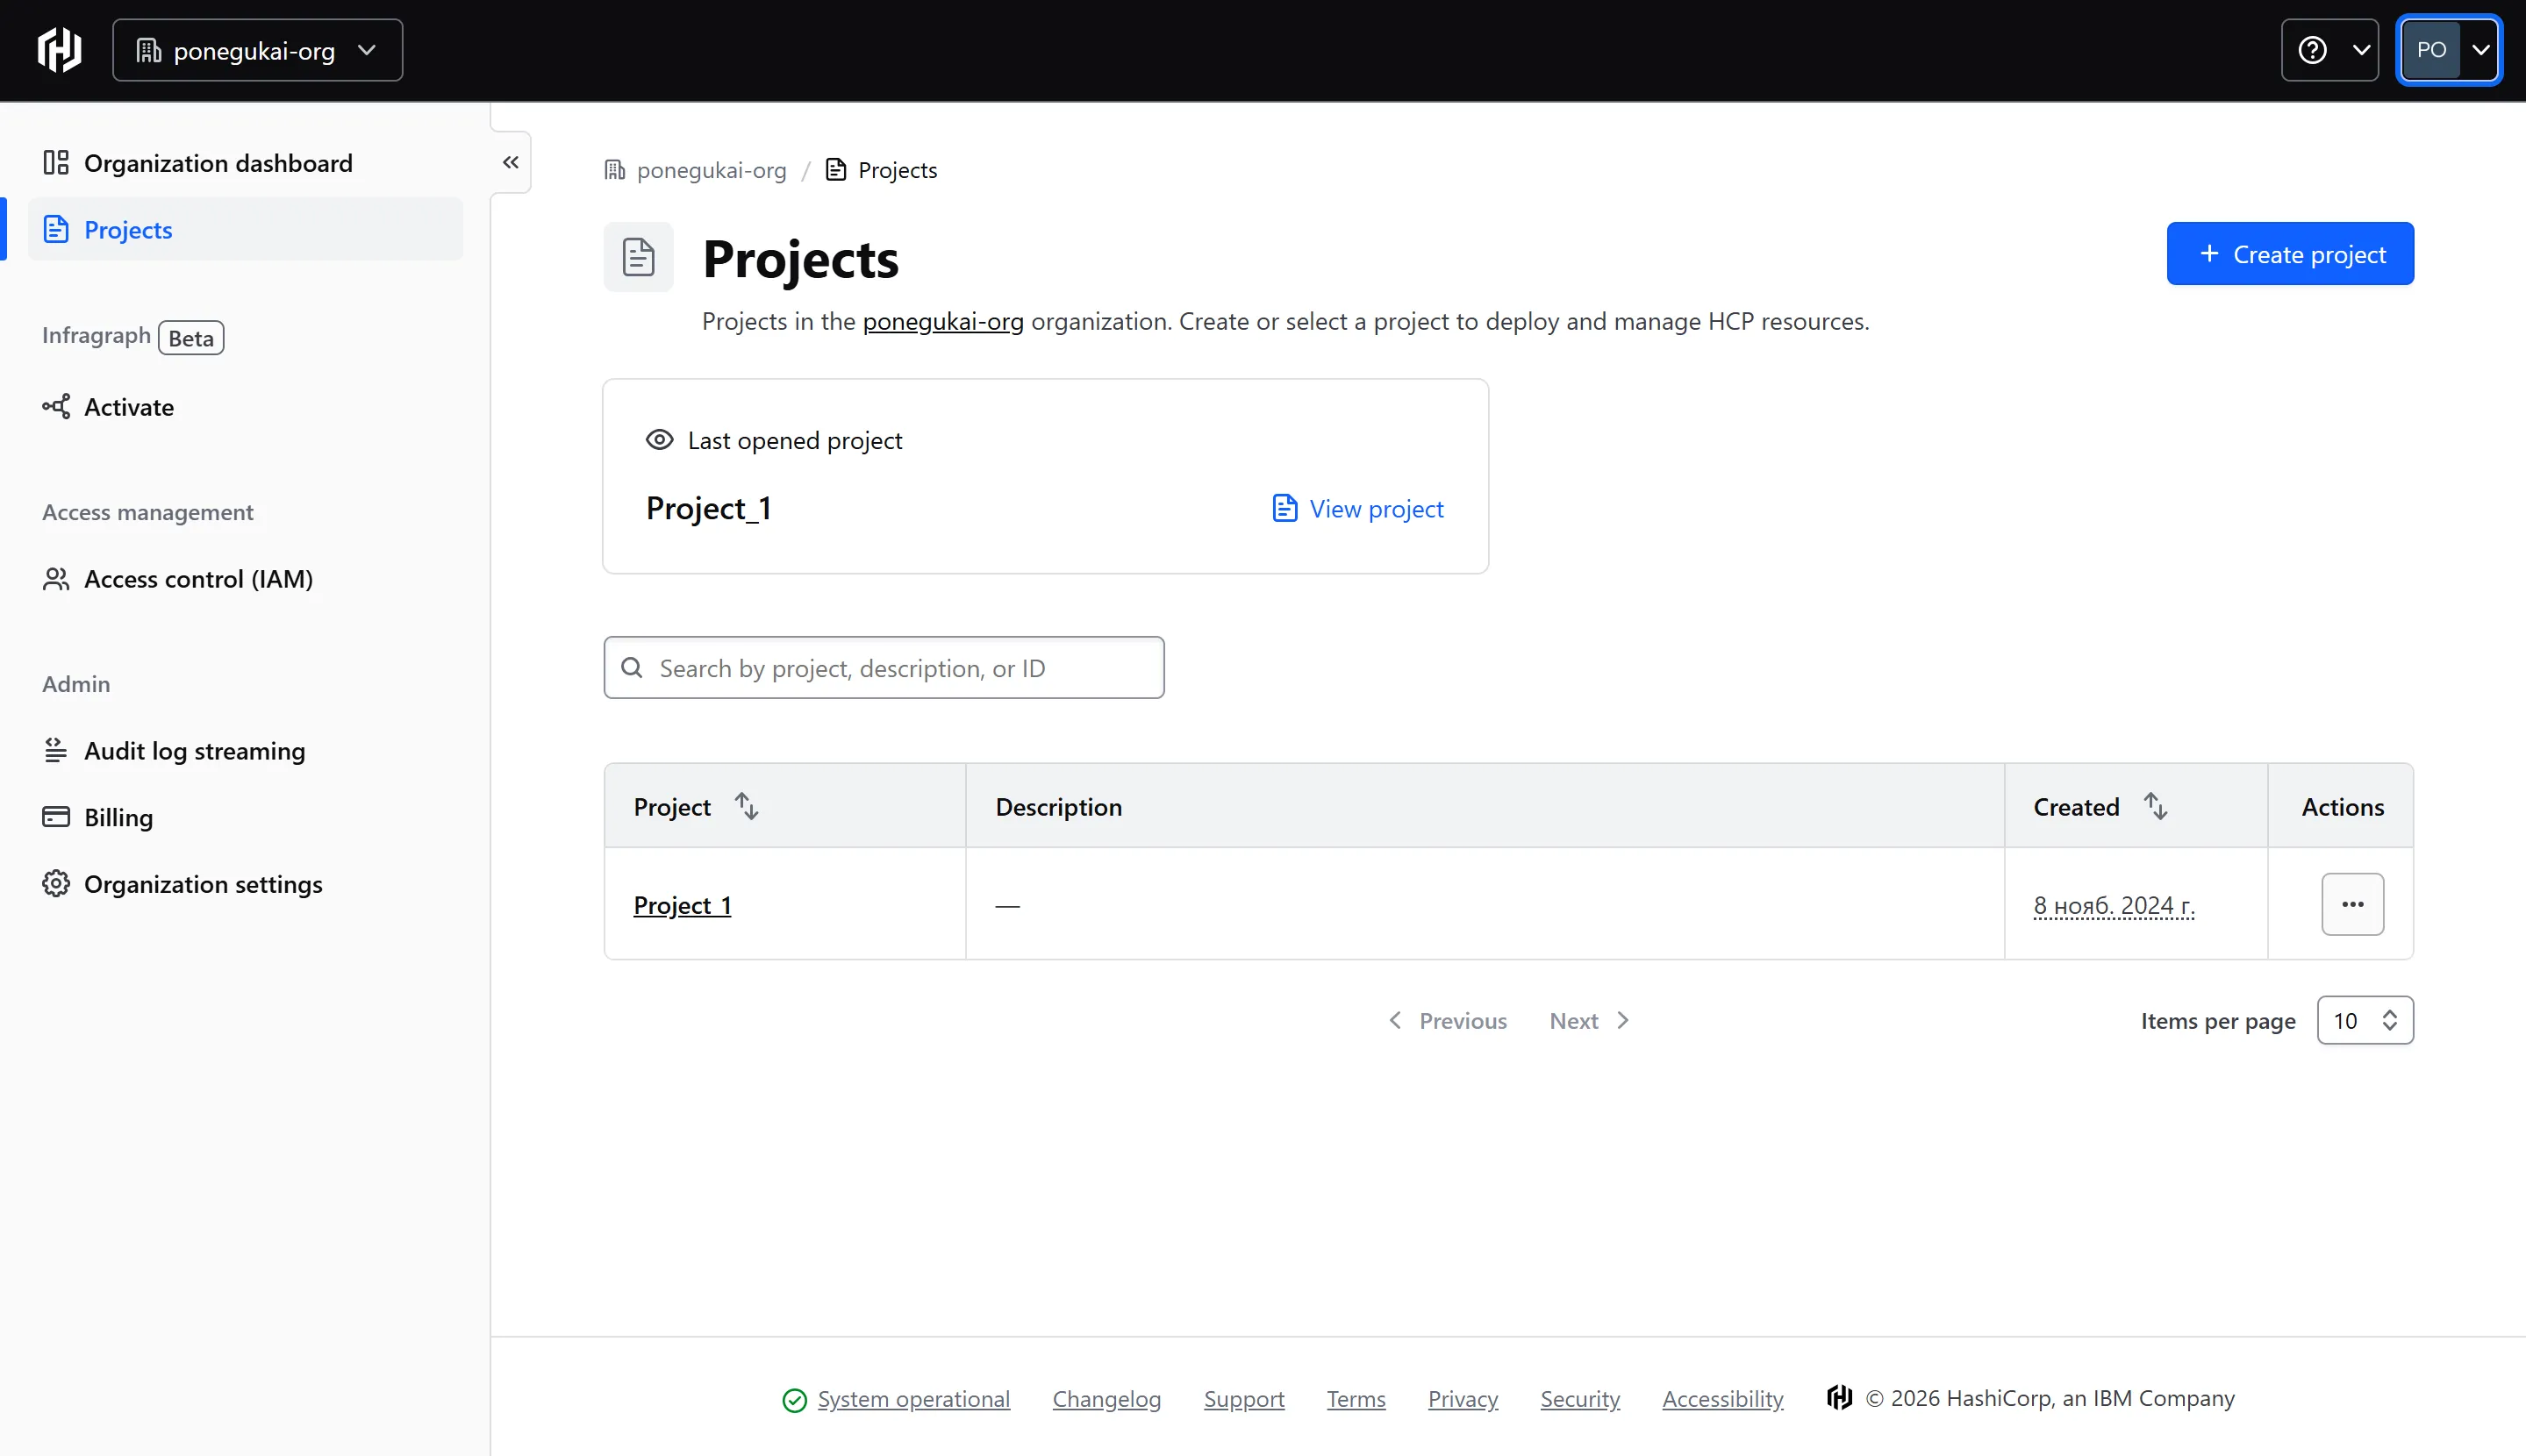Open the Security footer link
Image resolution: width=2526 pixels, height=1456 pixels.
point(1580,1399)
